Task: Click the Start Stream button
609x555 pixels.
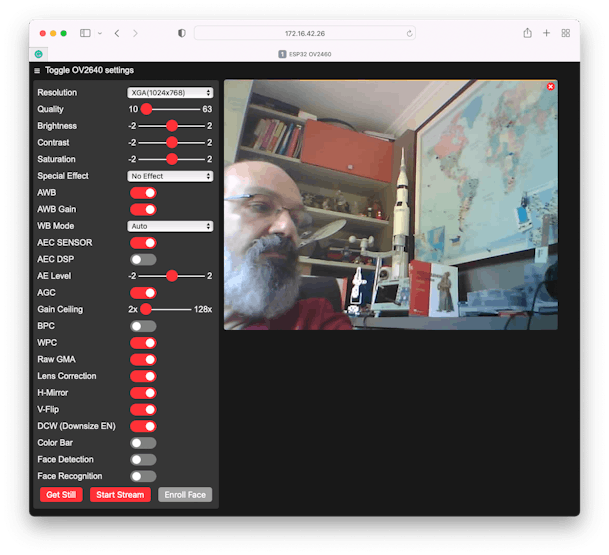Action: pos(120,495)
